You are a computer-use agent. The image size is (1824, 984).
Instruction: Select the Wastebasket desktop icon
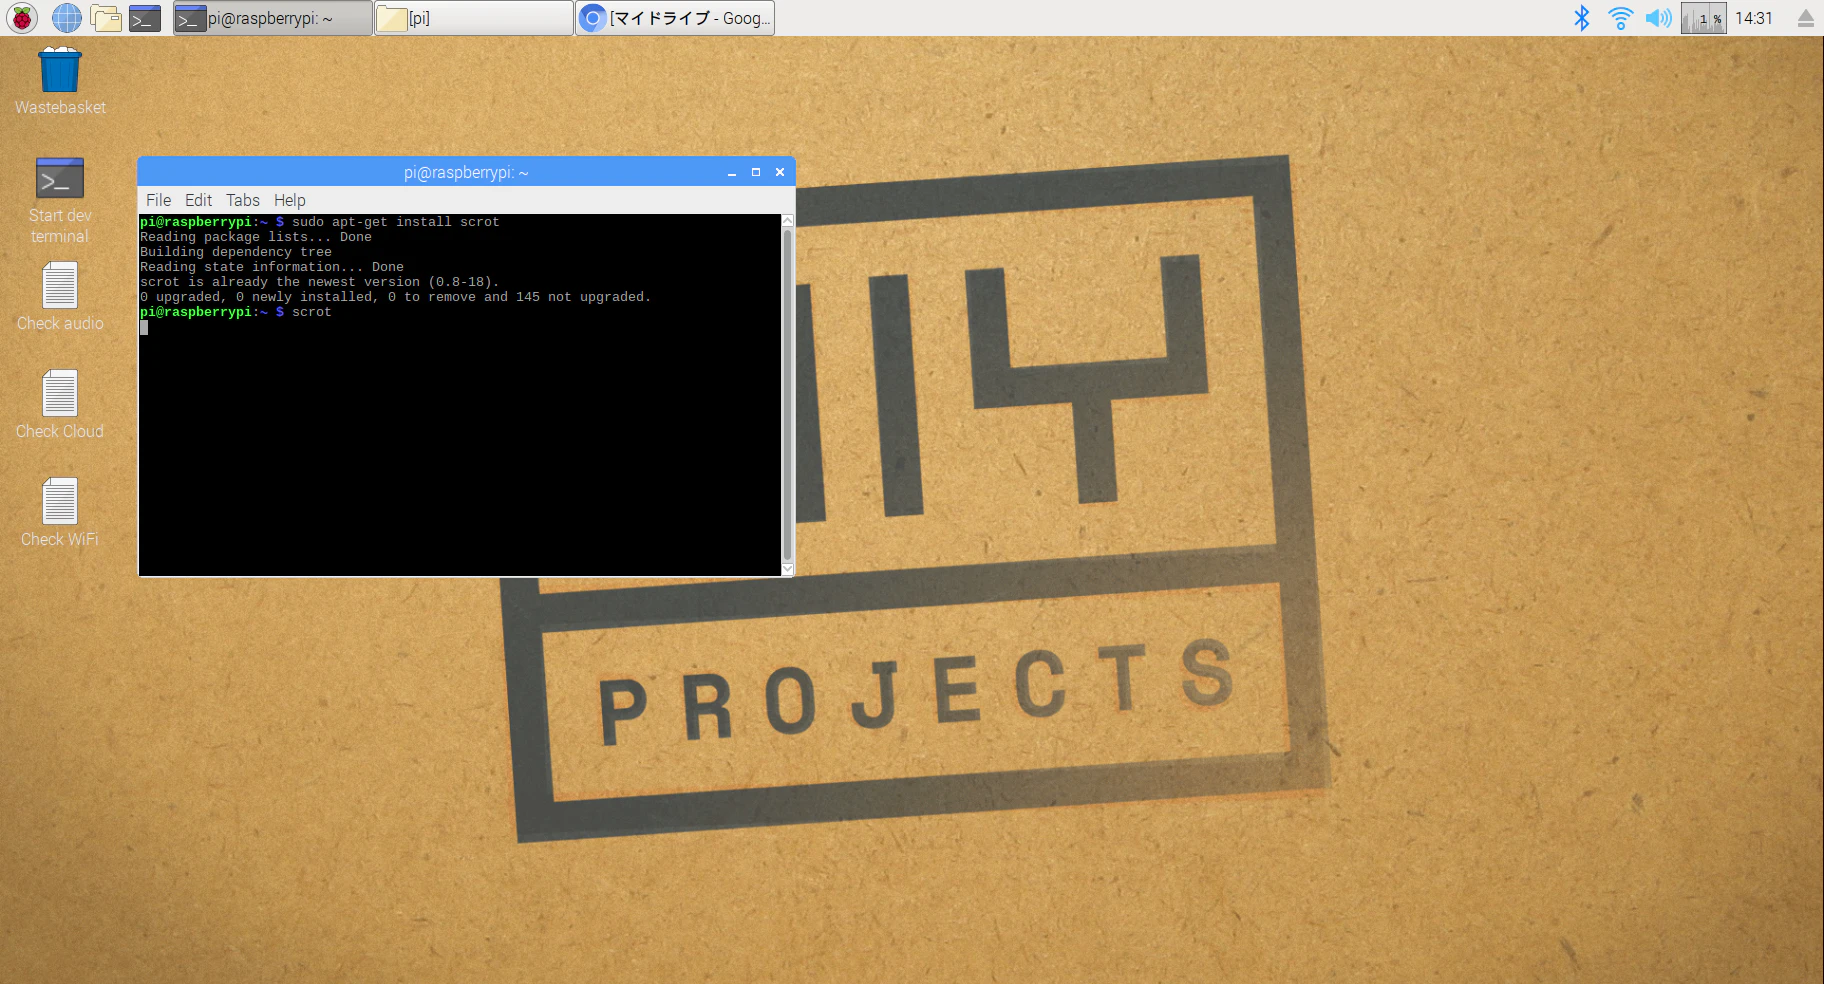click(x=60, y=81)
